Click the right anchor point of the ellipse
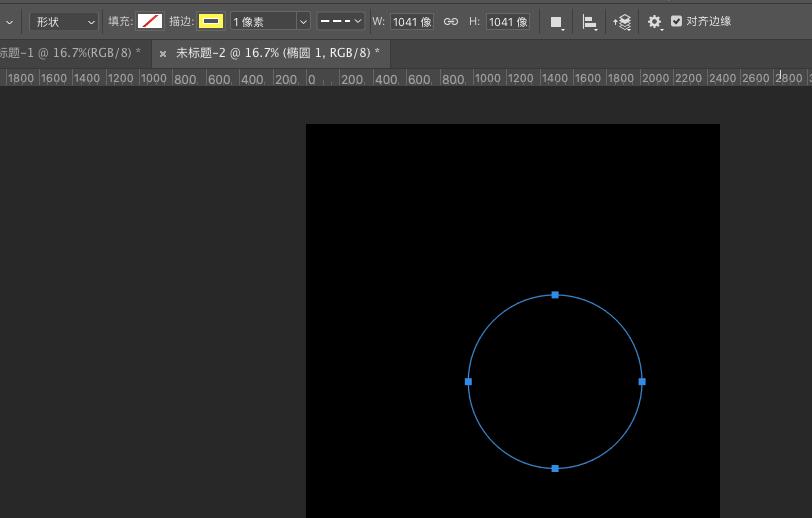 pyautogui.click(x=642, y=382)
